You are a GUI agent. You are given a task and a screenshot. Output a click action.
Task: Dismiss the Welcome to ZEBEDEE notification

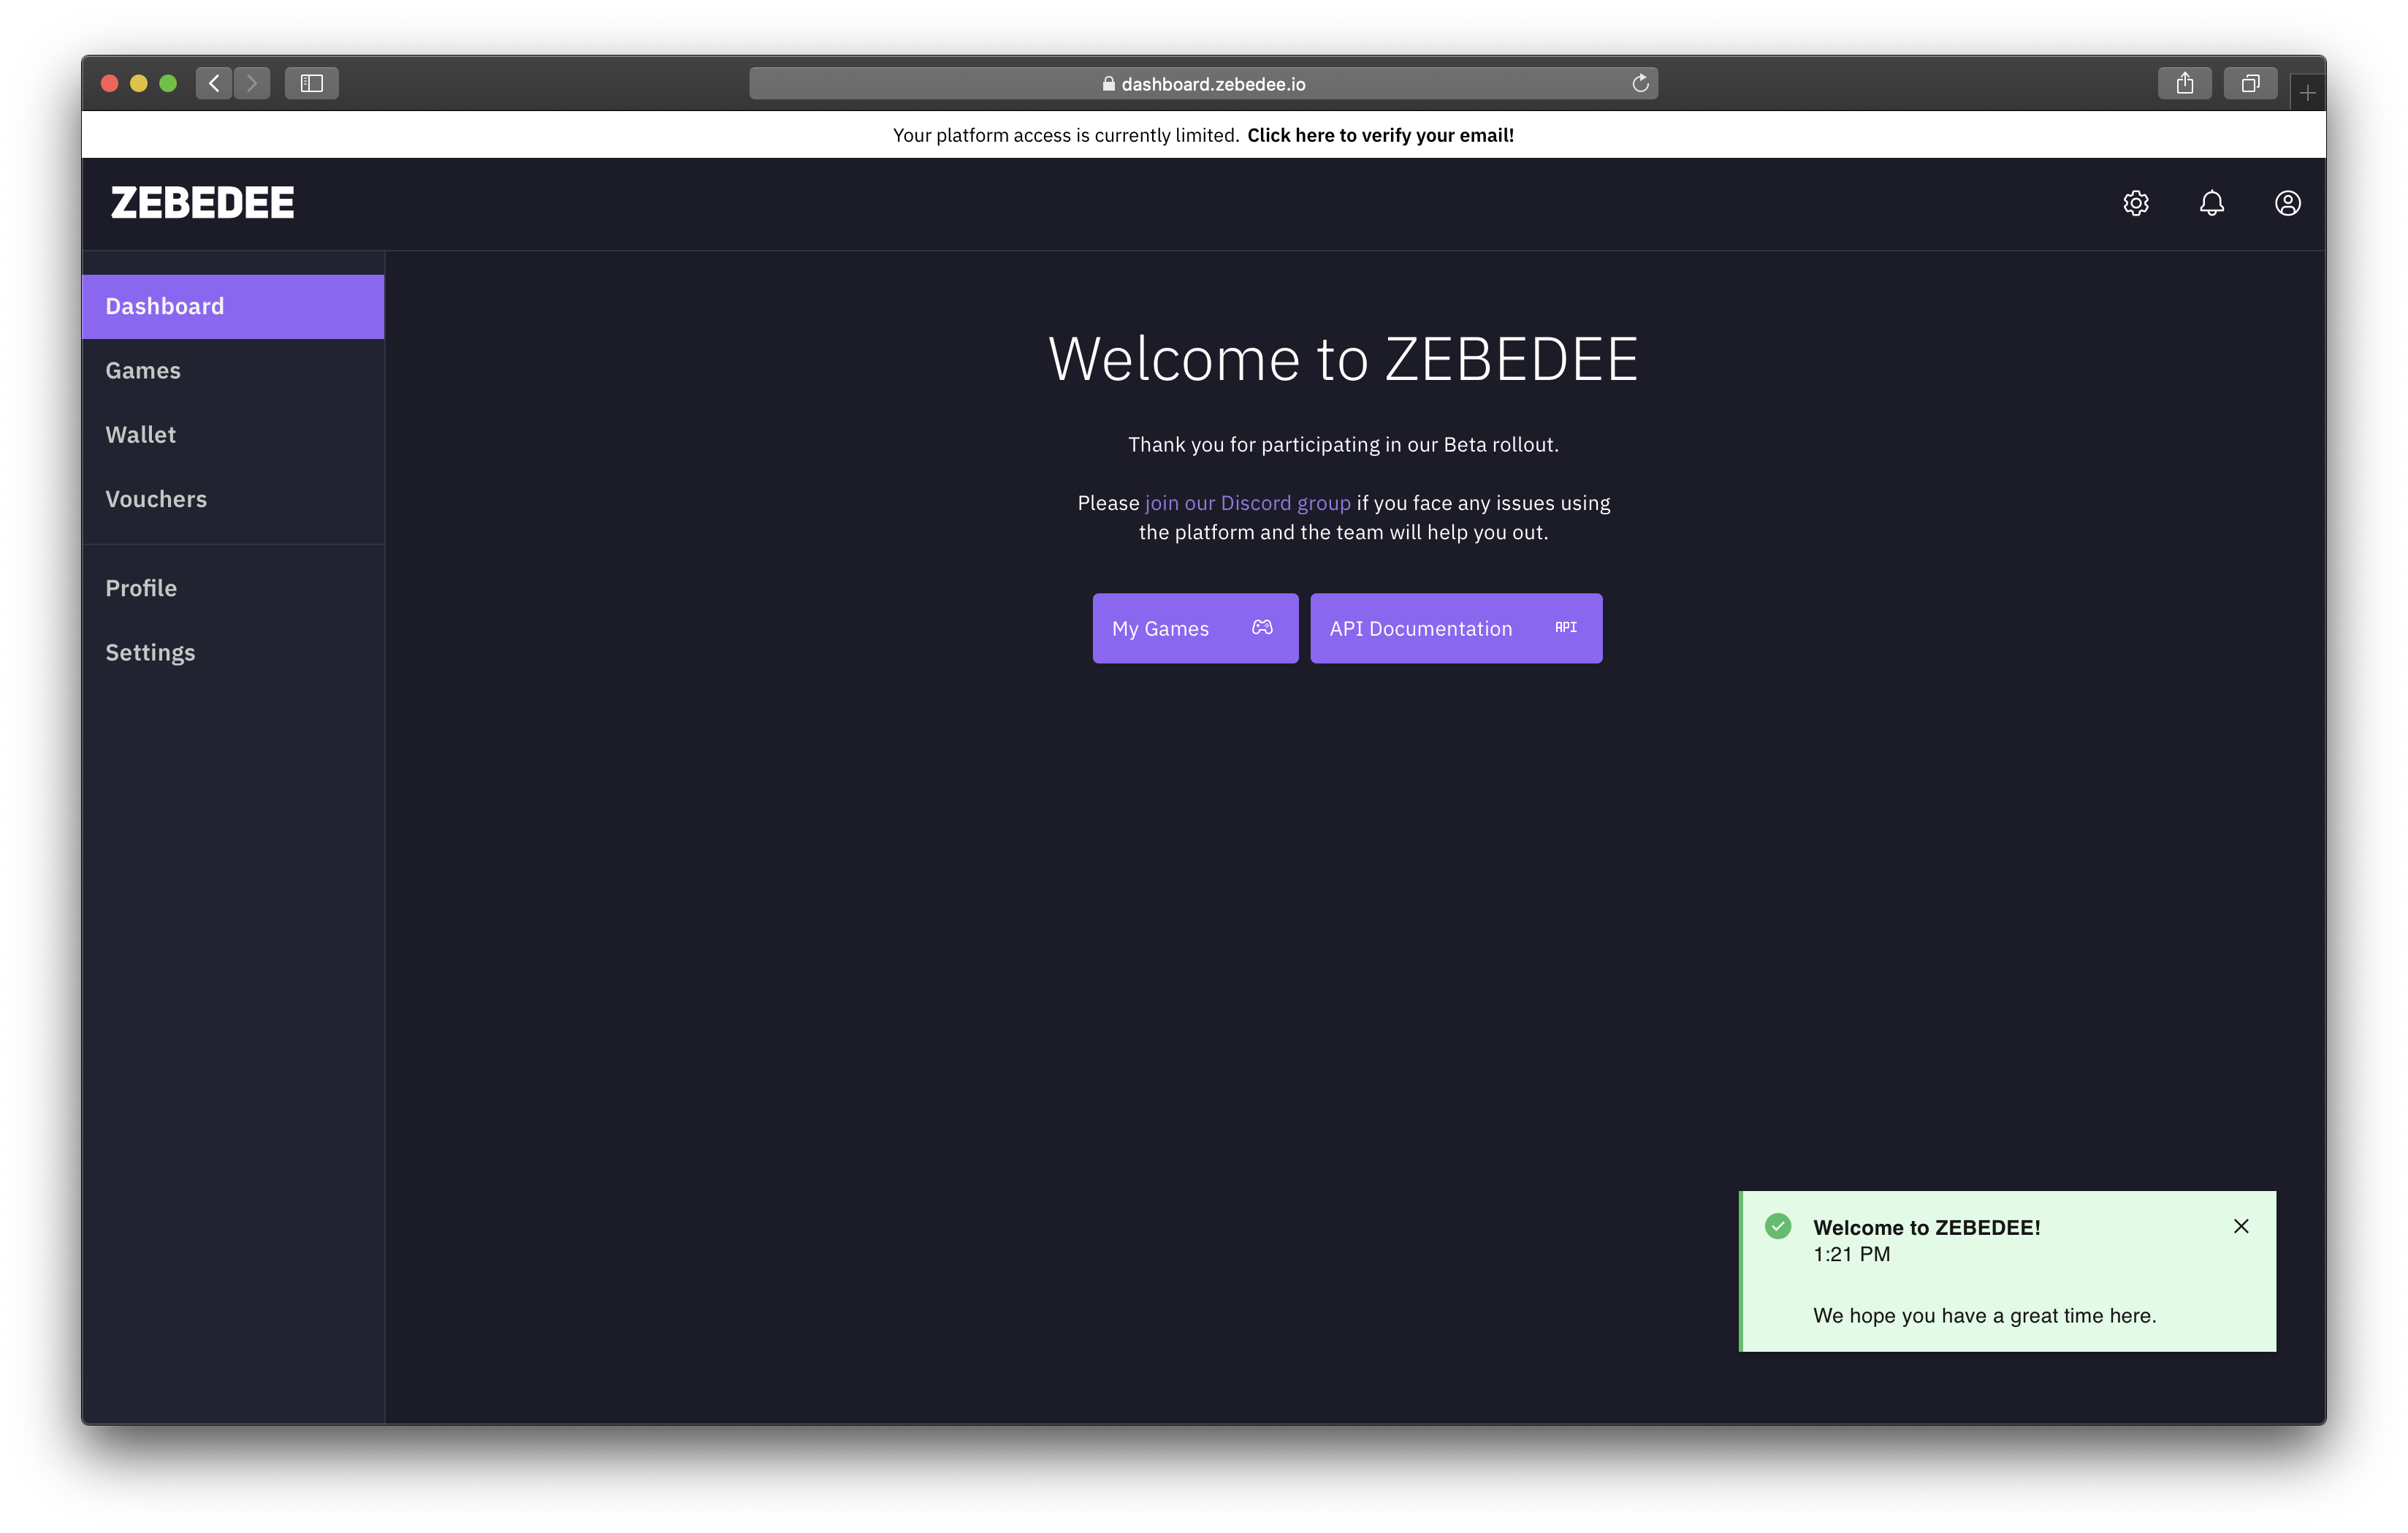click(x=2241, y=1226)
